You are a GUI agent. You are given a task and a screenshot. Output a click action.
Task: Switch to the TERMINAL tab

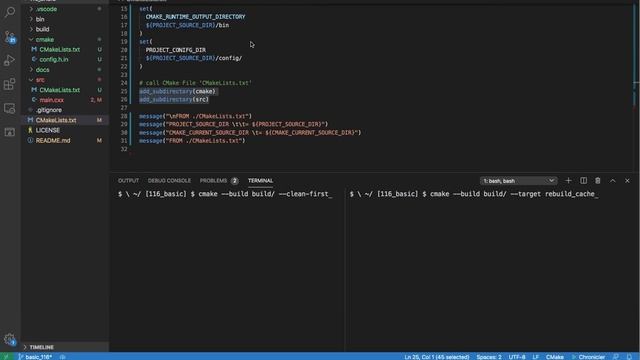260,180
